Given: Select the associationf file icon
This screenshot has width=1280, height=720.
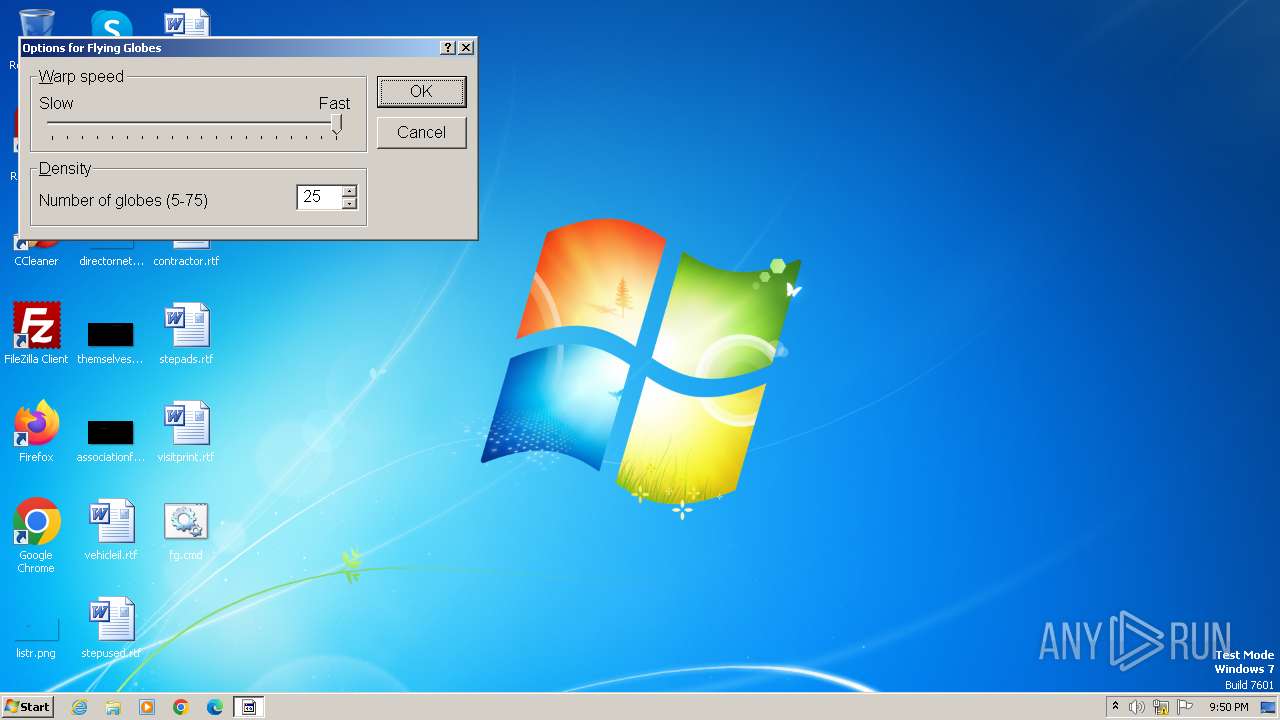Looking at the screenshot, I should point(110,438).
